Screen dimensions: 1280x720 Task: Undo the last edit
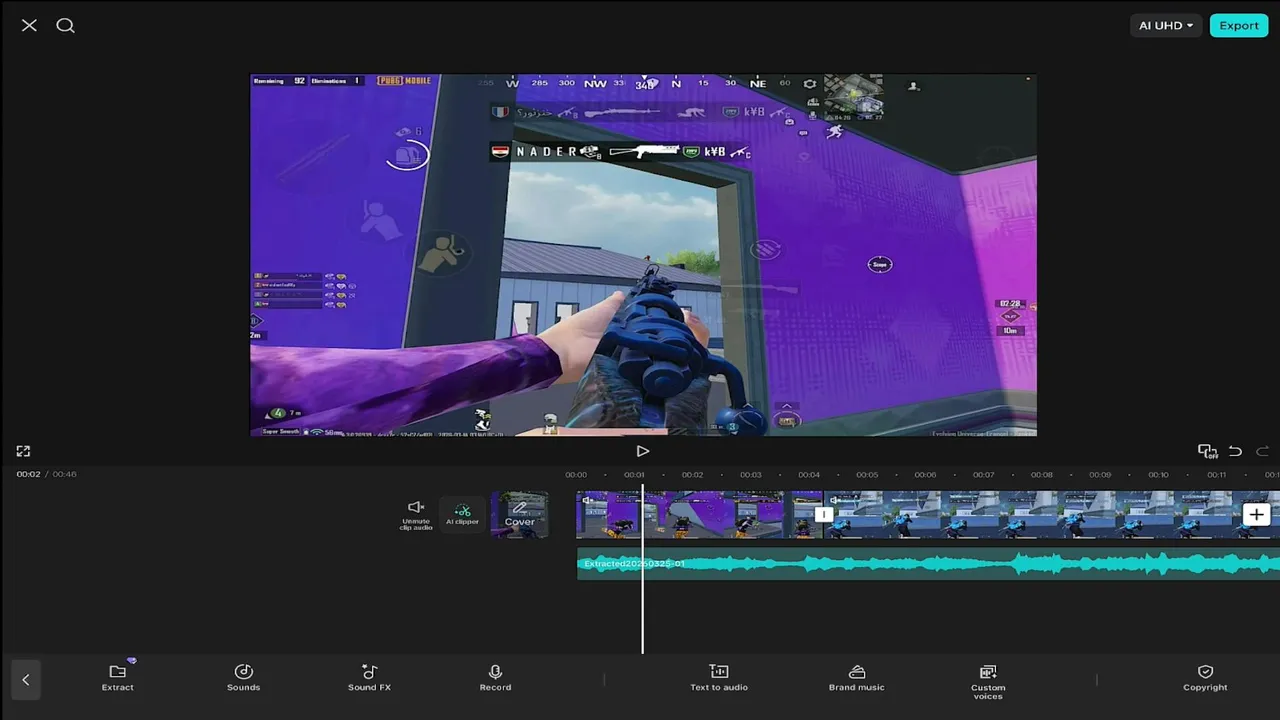(1235, 451)
